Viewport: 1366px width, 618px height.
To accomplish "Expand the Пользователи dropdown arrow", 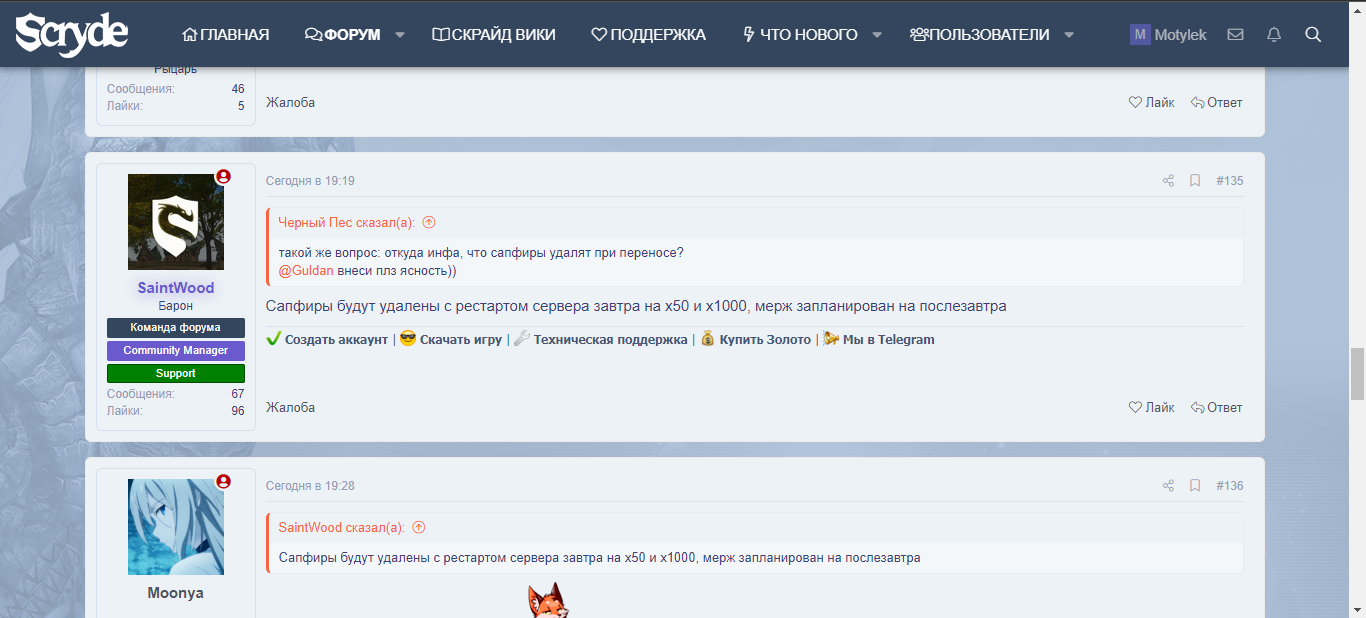I will pos(1069,35).
